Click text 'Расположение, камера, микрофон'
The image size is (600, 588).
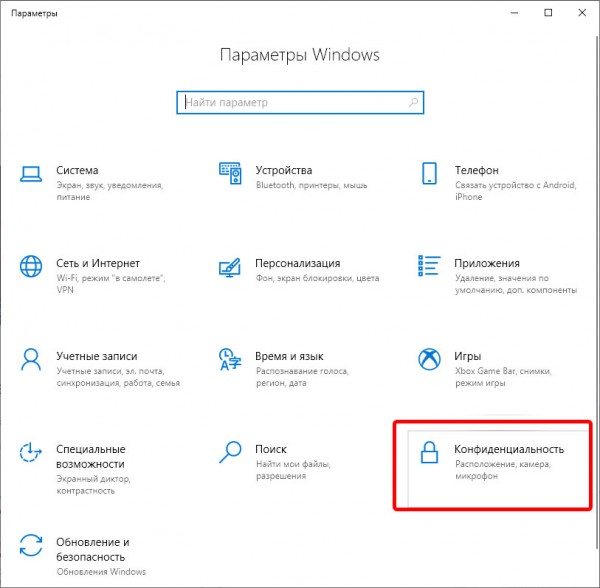click(x=503, y=470)
